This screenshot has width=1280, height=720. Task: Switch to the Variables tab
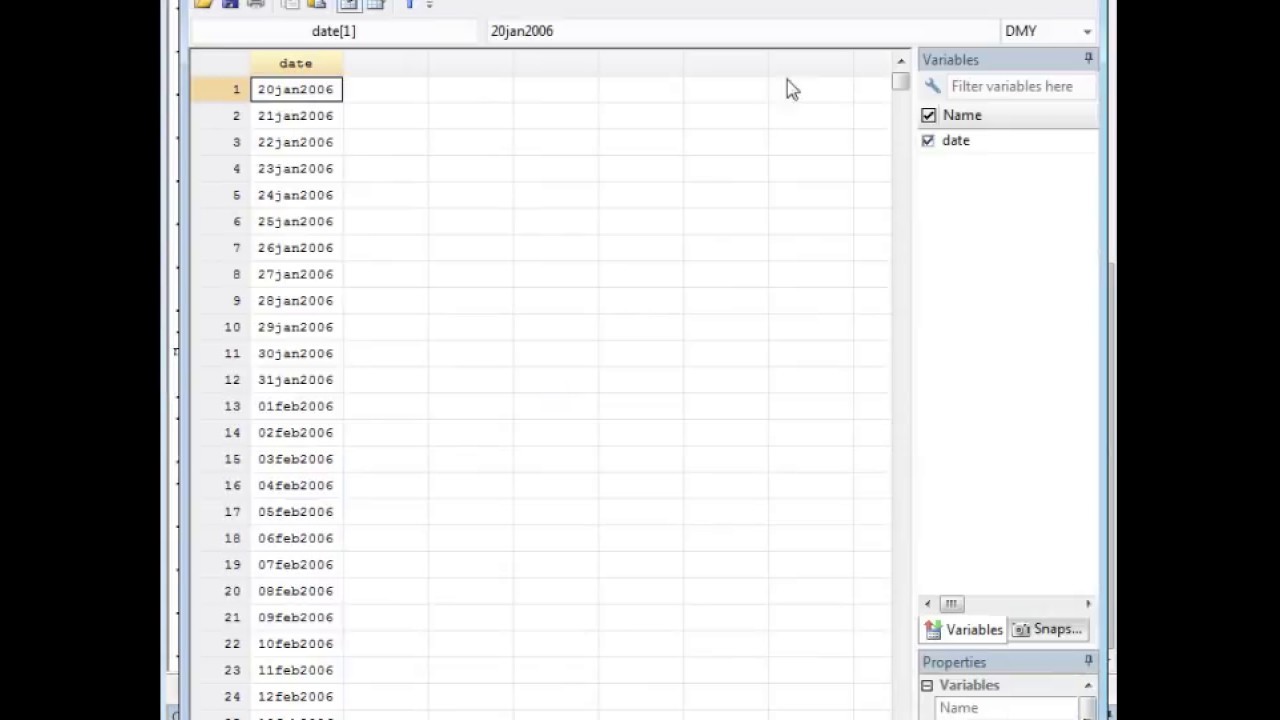(x=964, y=629)
